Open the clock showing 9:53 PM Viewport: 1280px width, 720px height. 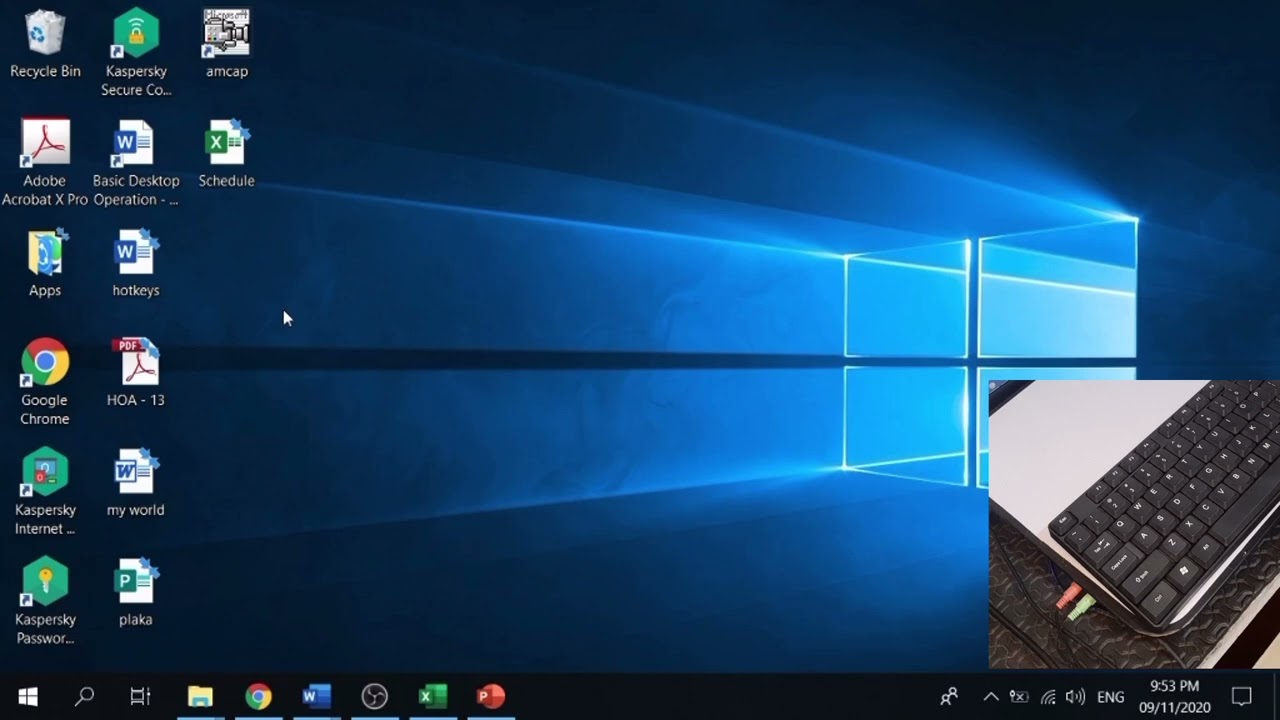tap(1174, 696)
